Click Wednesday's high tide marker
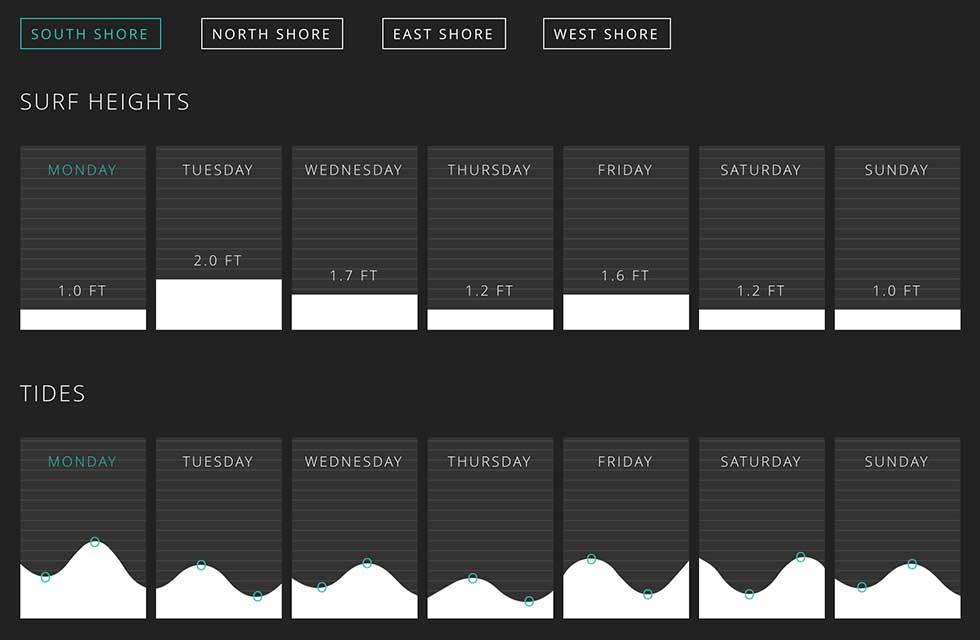Image resolution: width=980 pixels, height=640 pixels. pos(367,563)
